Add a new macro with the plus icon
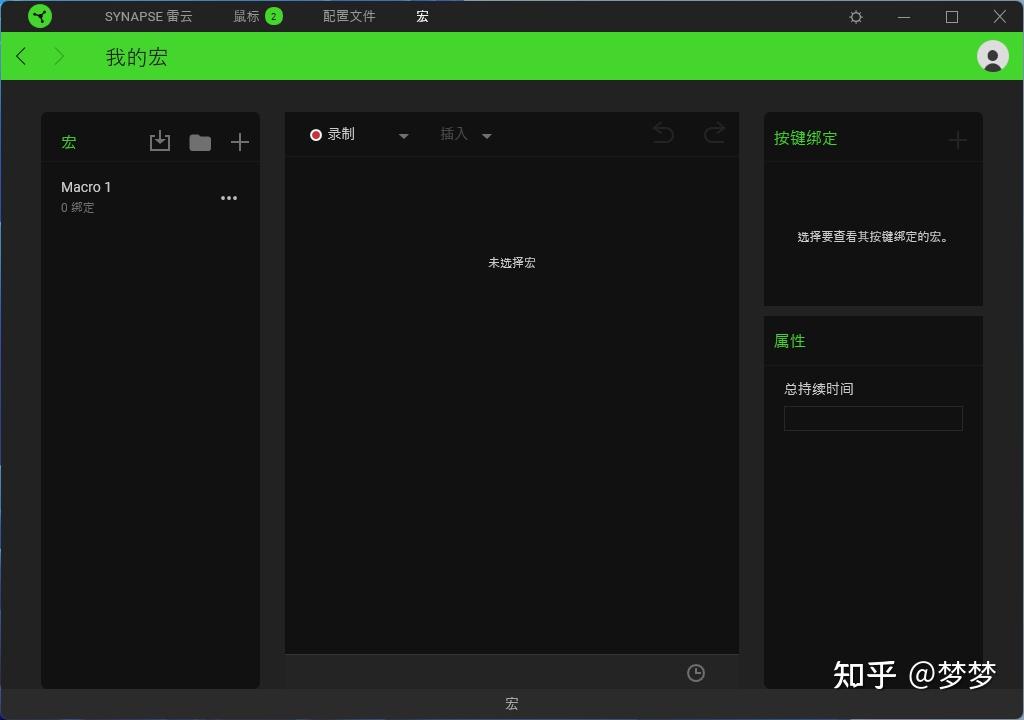Screen dimensions: 1024x720 (240, 141)
